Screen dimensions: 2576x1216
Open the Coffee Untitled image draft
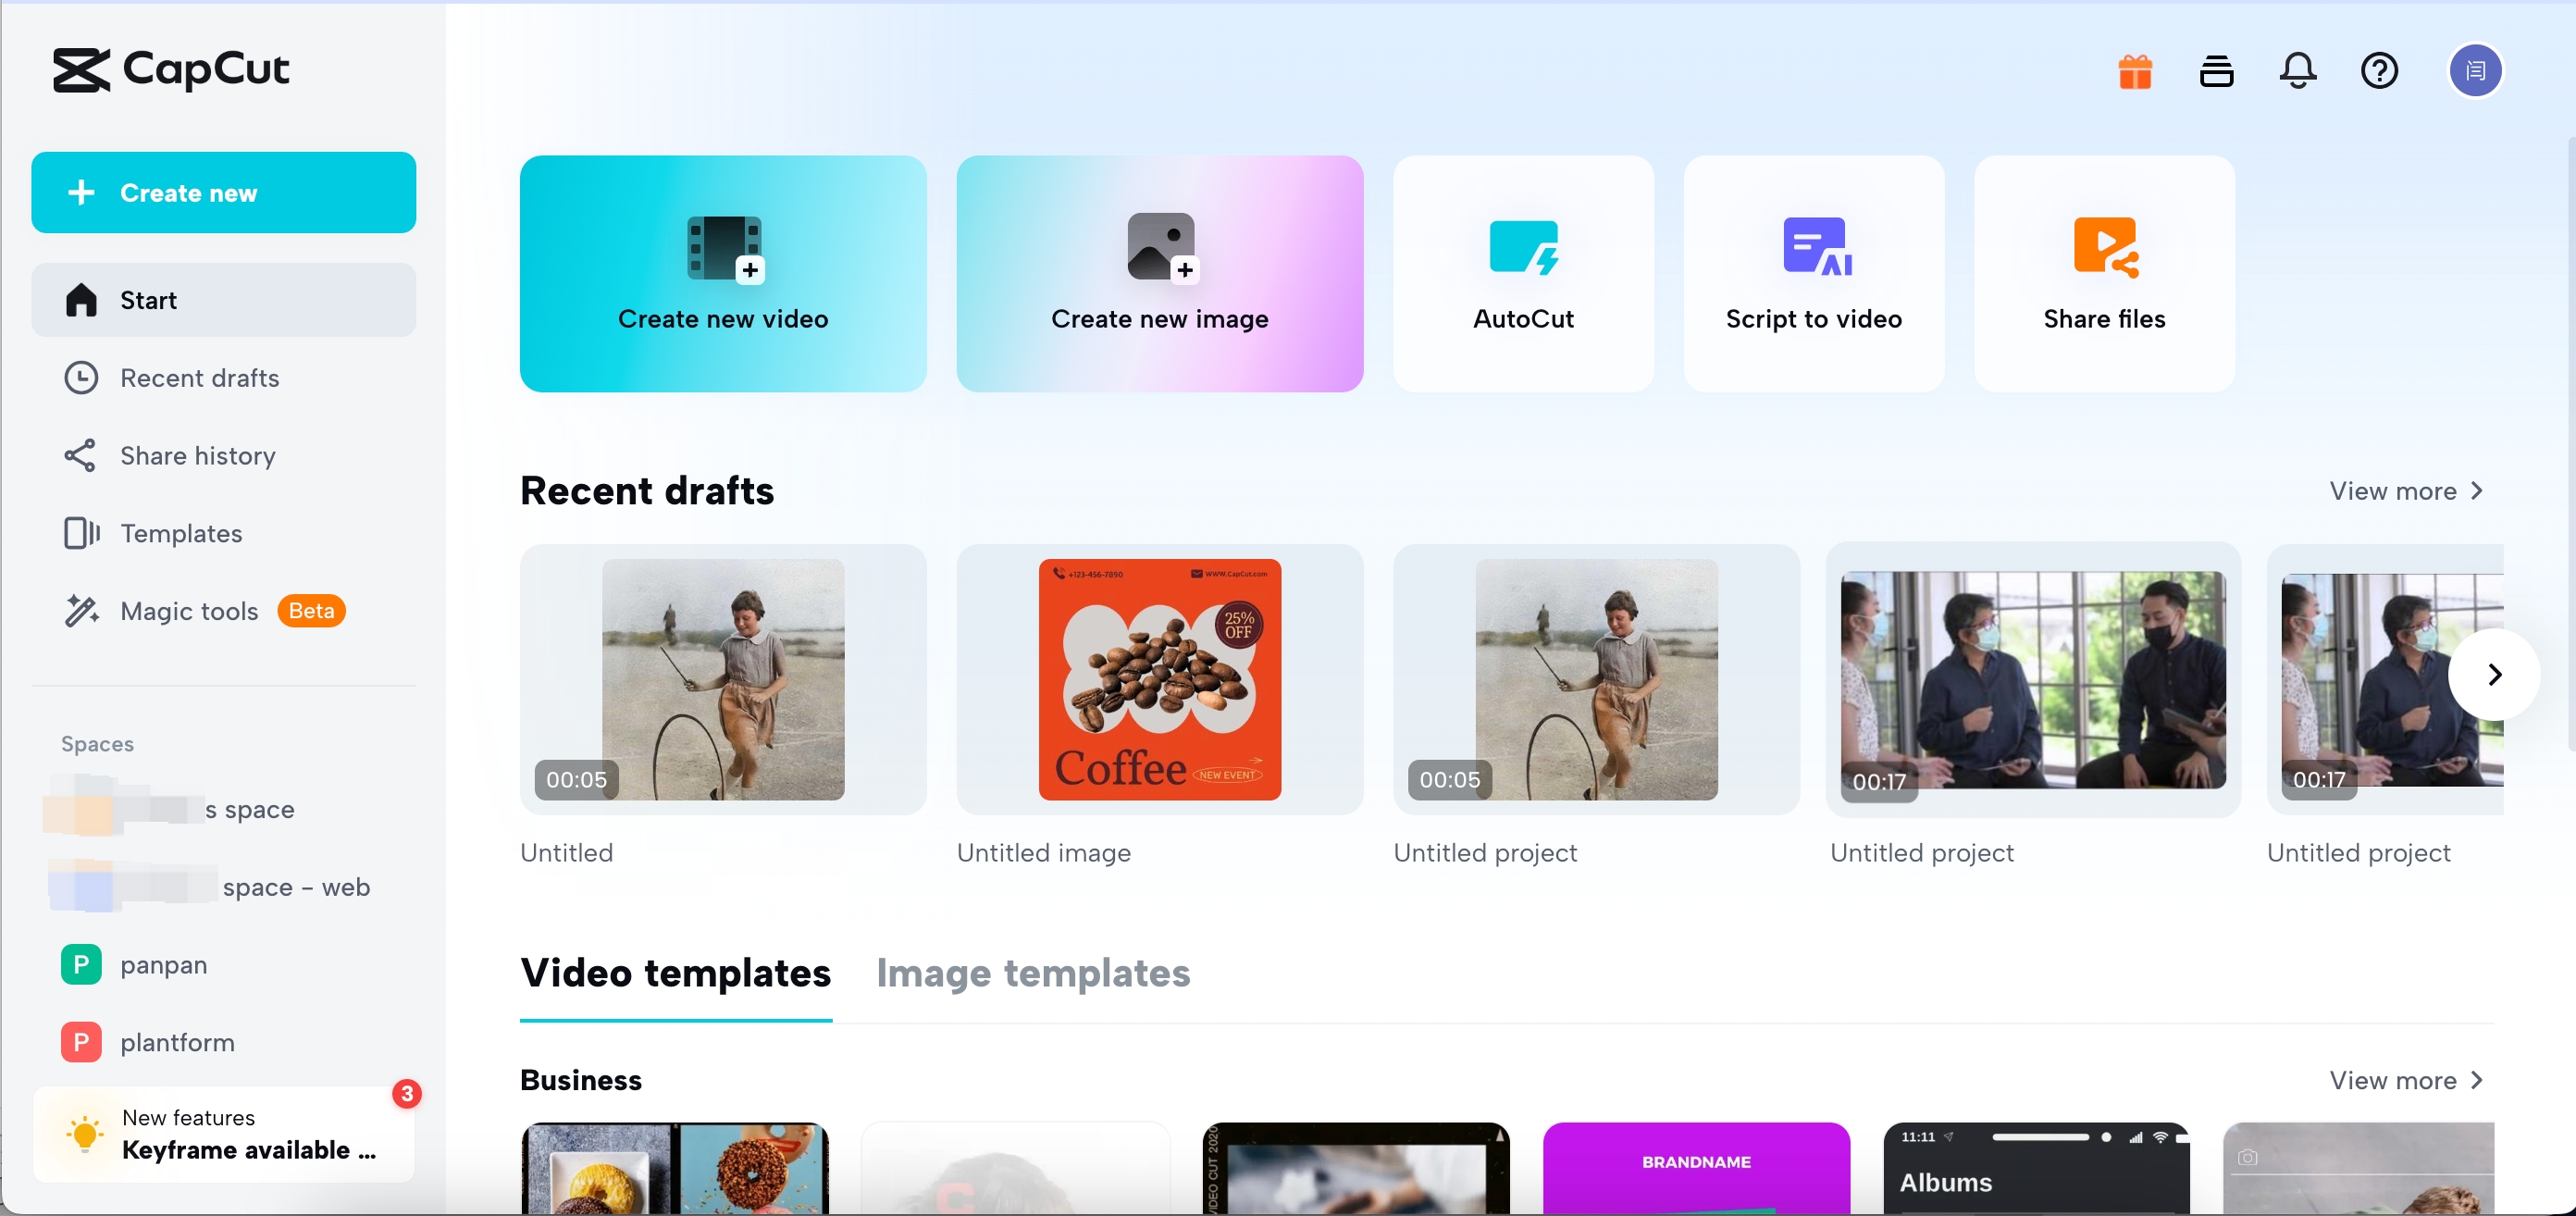coord(1159,679)
